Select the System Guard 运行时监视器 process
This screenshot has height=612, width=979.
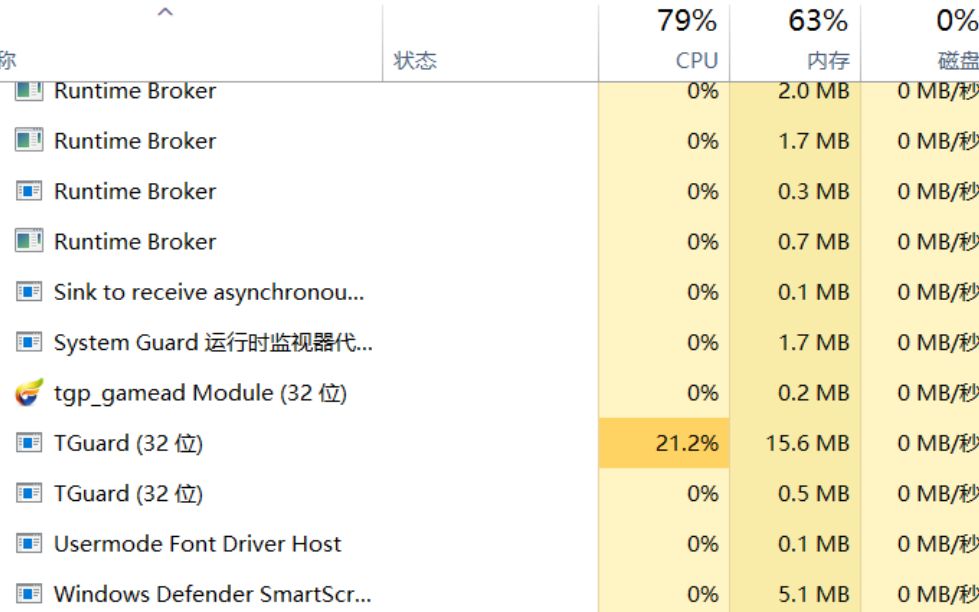click(x=213, y=343)
